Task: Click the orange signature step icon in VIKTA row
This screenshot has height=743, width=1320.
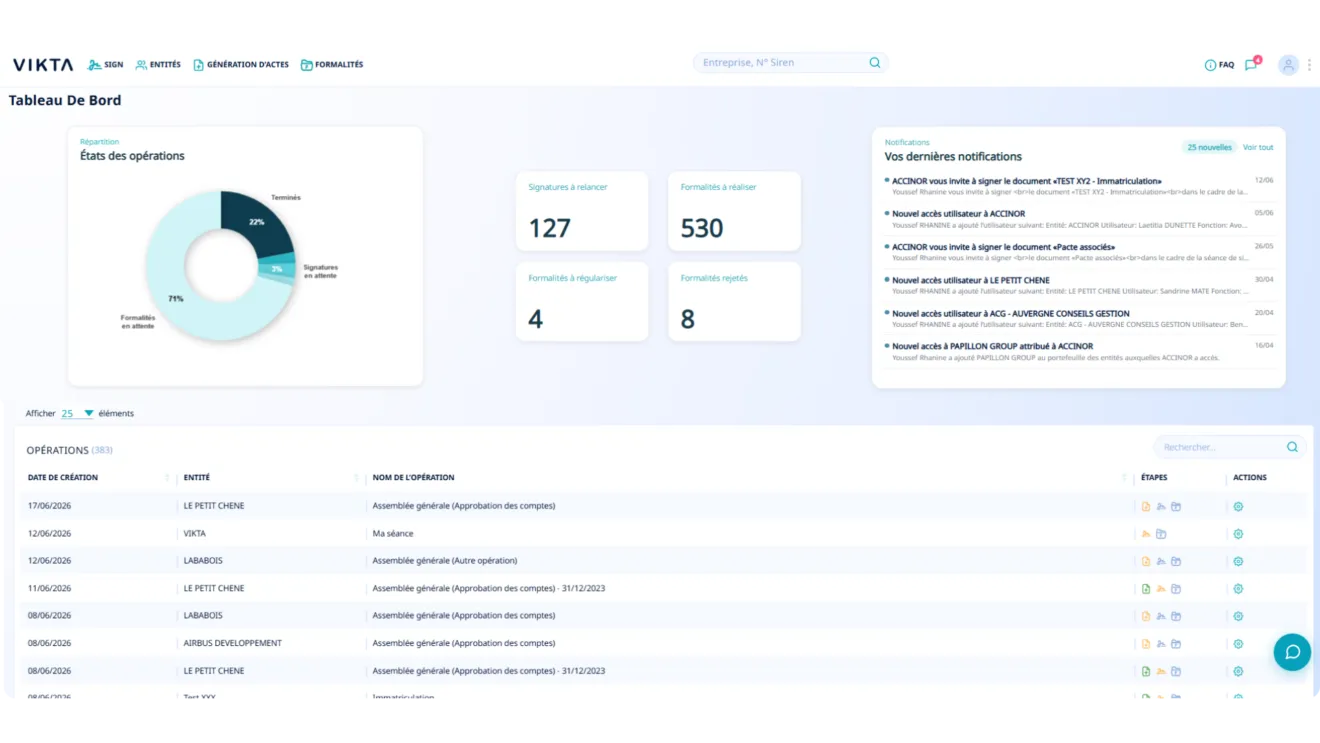Action: (1146, 534)
